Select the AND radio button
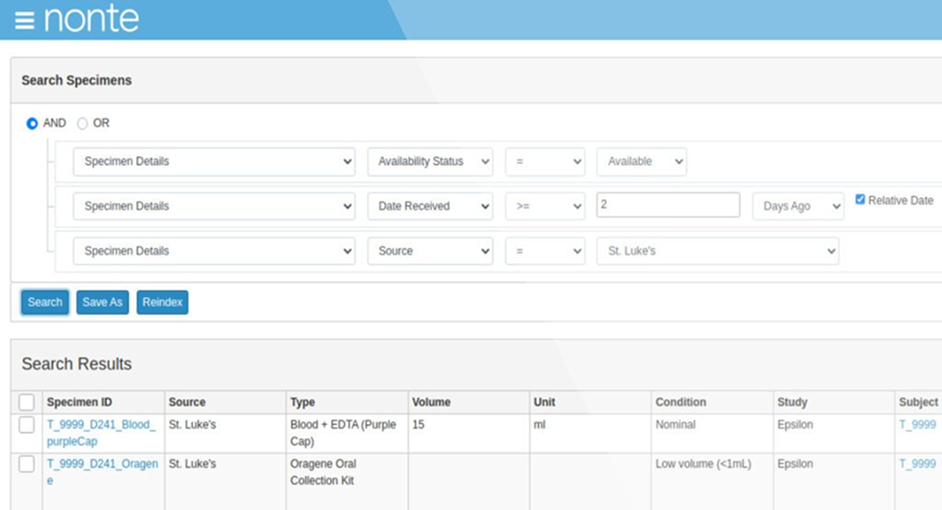The height and width of the screenshot is (510, 942). 32,123
